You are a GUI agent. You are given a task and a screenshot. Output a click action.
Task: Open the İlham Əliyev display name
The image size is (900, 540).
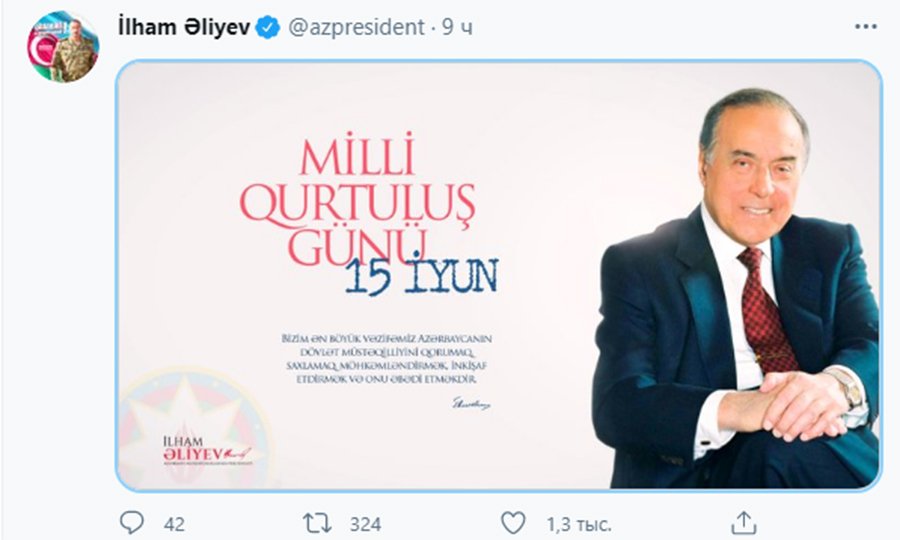click(x=184, y=27)
